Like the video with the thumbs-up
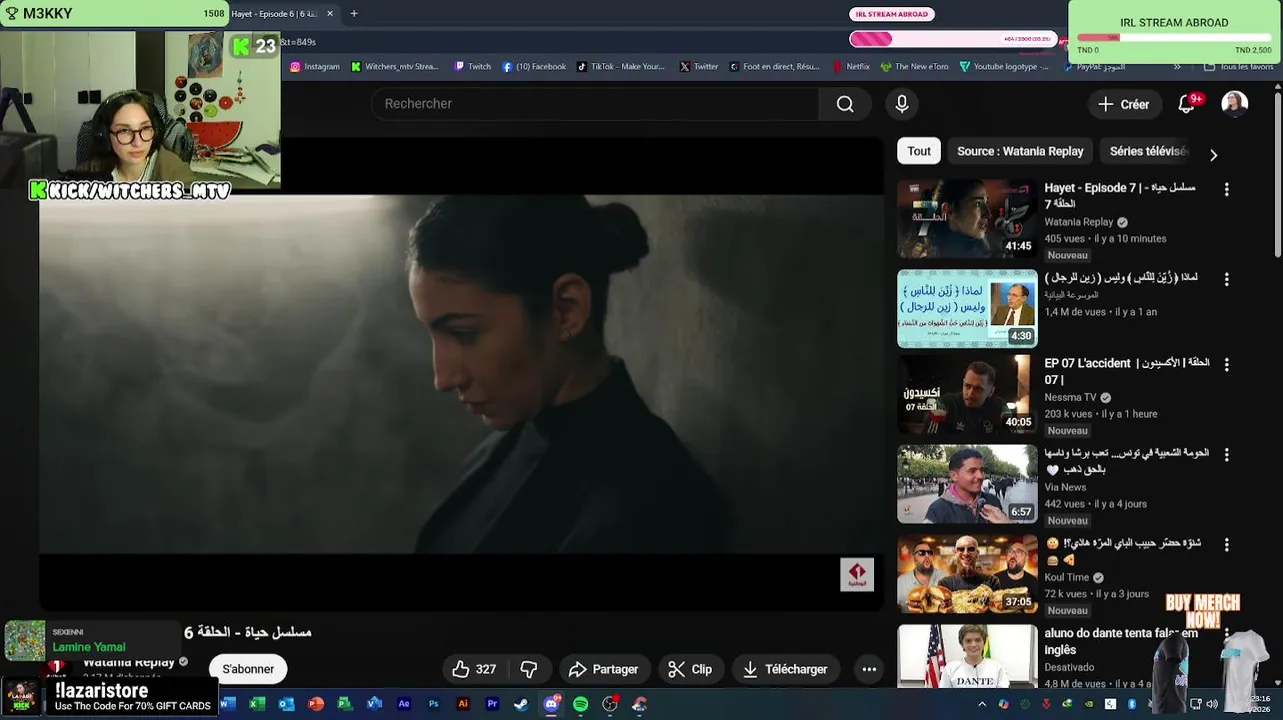Screen dimensions: 1283x720 click(473, 669)
